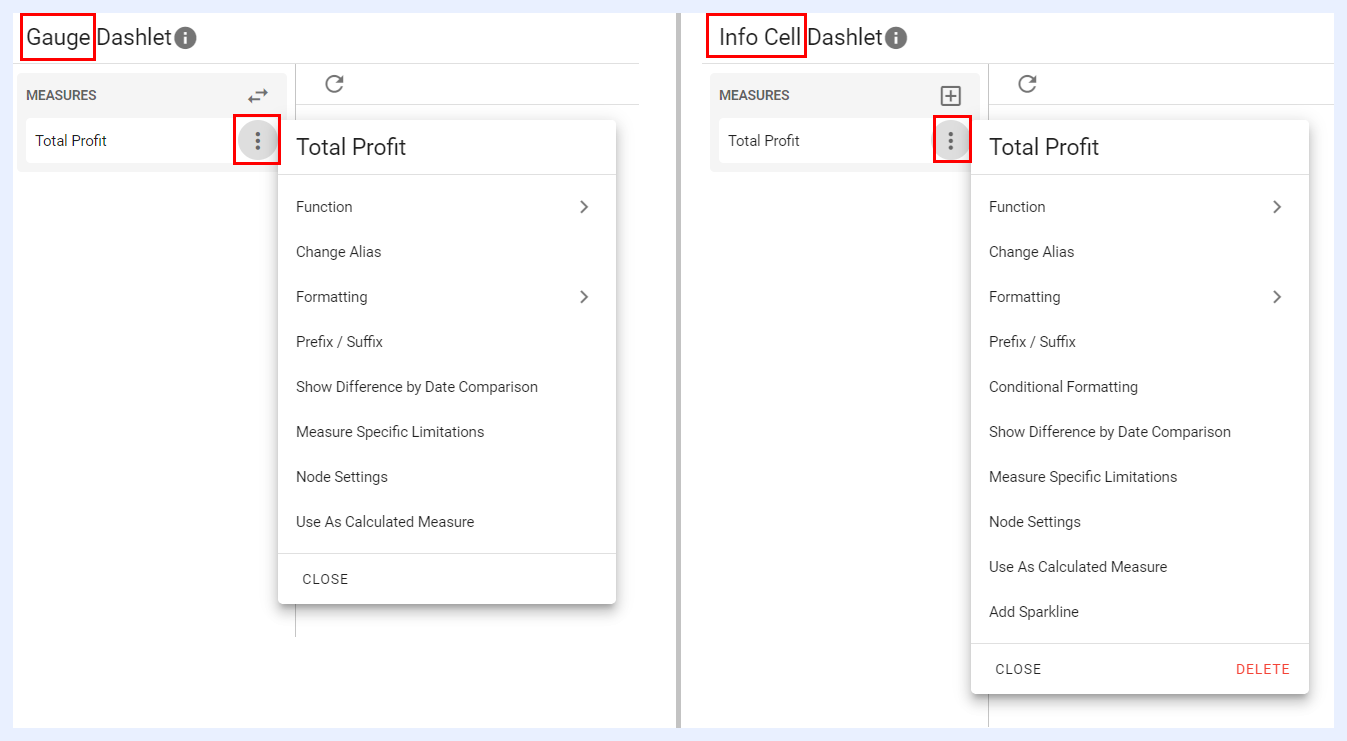Select Use As Calculated Measure in Info Cell menu
1347x741 pixels.
tap(1139, 567)
